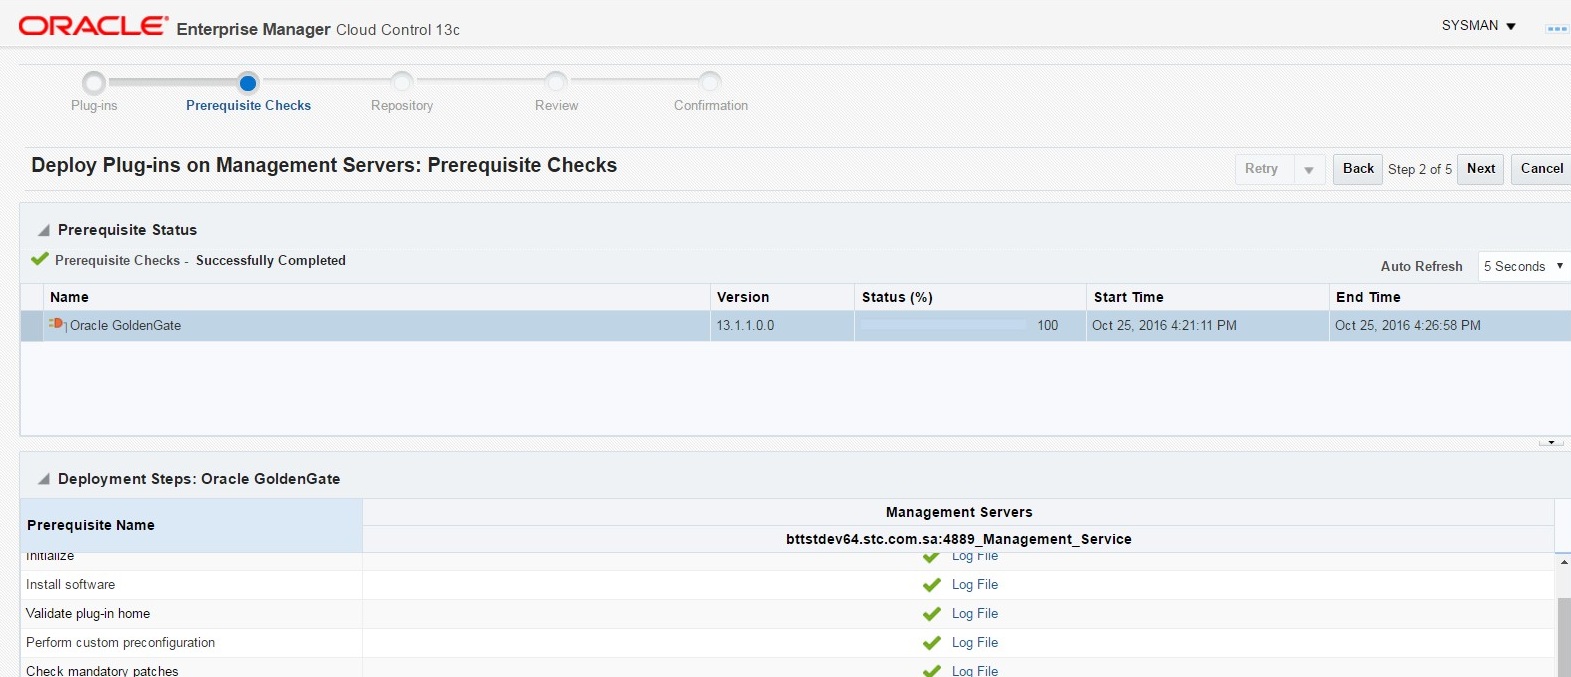This screenshot has height=677, width=1571.
Task: Click the end time Oct 25, 2016 4:26:58 PM
Action: pos(1408,326)
